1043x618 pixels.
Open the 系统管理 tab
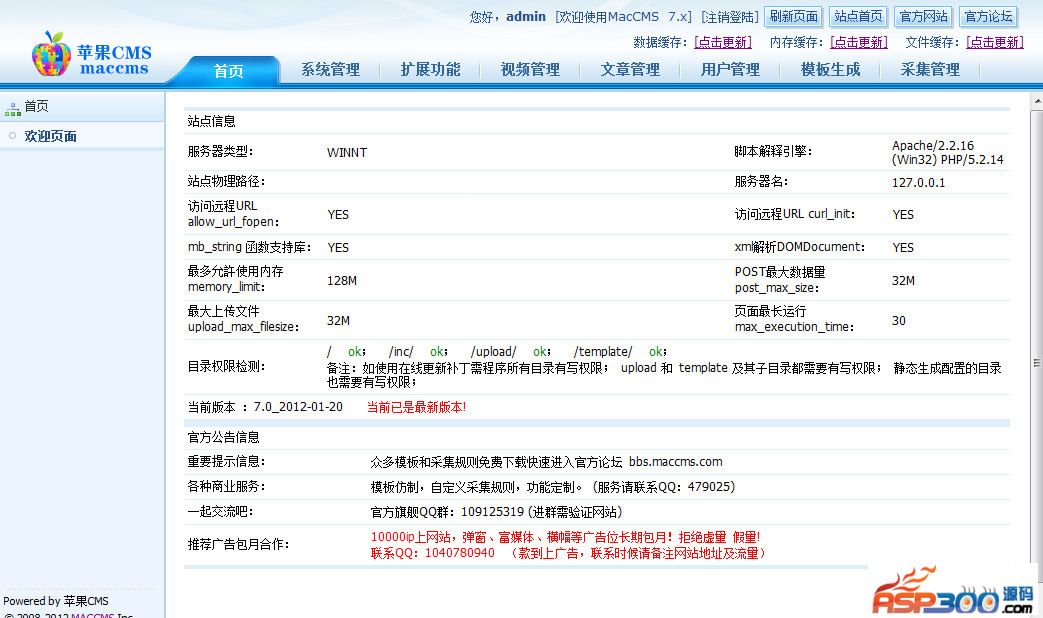pos(331,69)
